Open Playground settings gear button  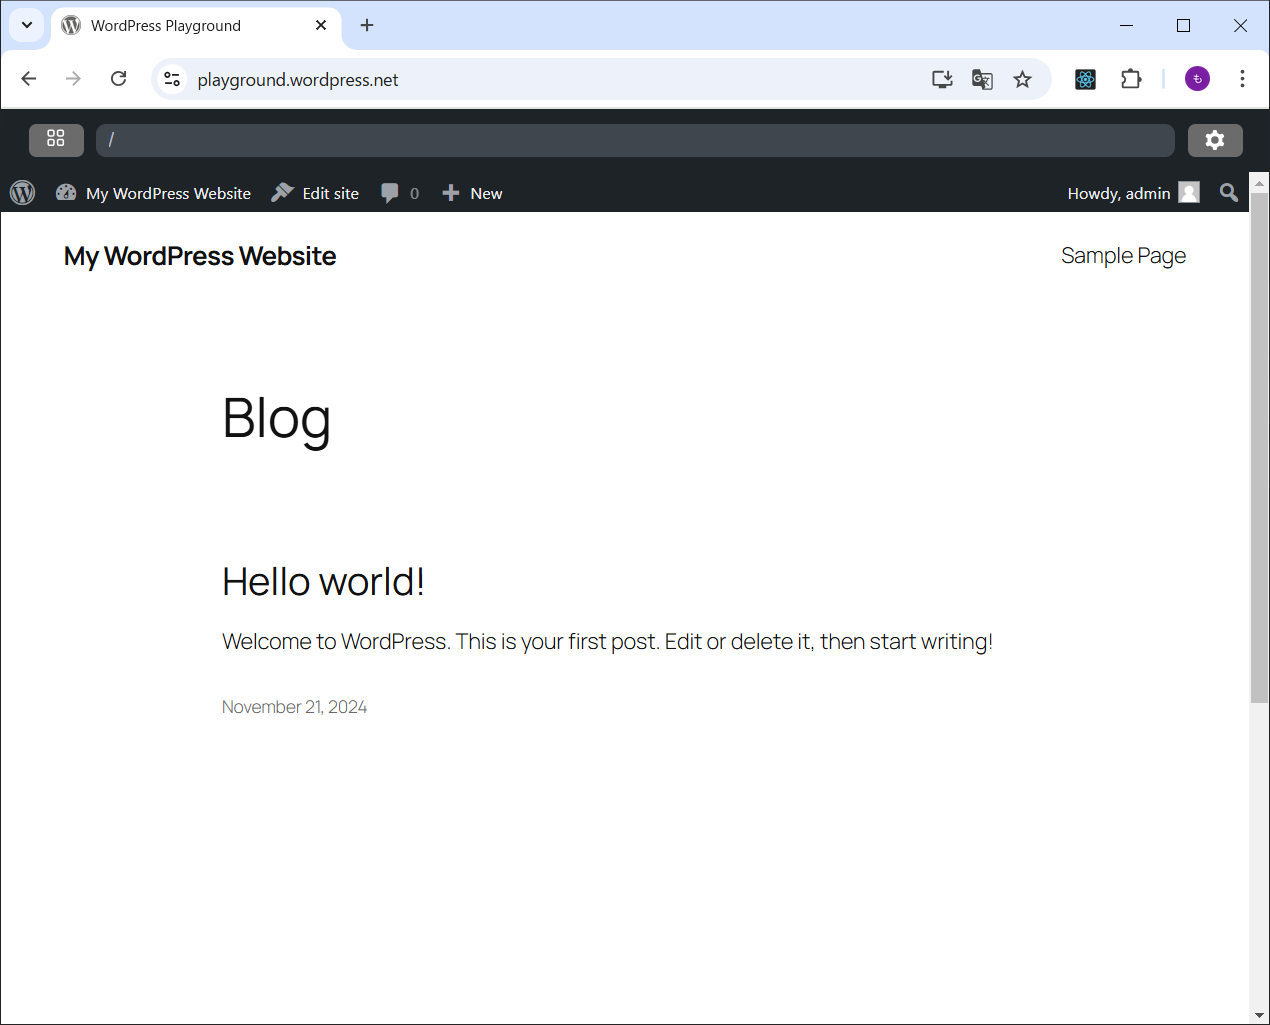[1215, 140]
